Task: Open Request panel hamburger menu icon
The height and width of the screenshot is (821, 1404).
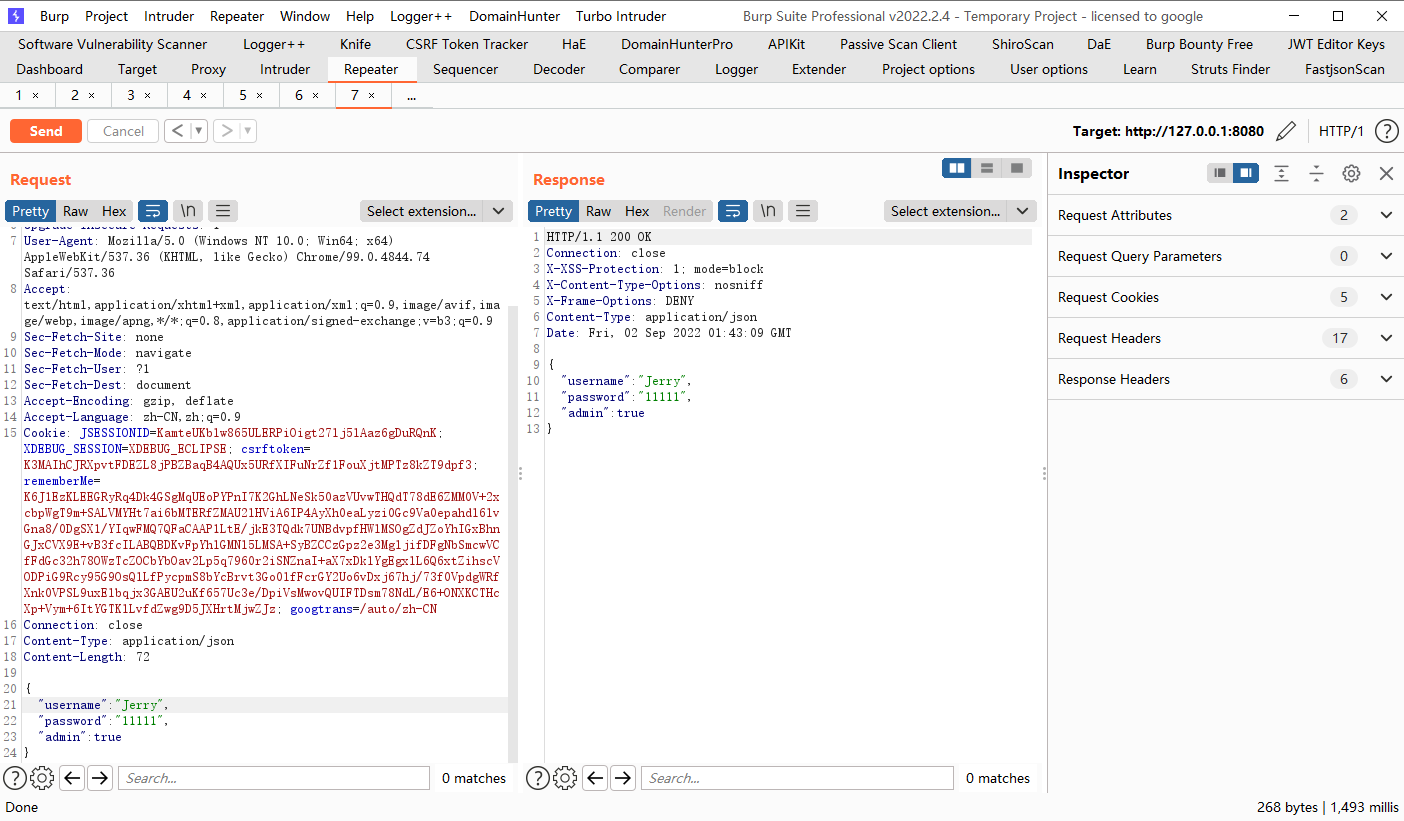Action: point(222,211)
